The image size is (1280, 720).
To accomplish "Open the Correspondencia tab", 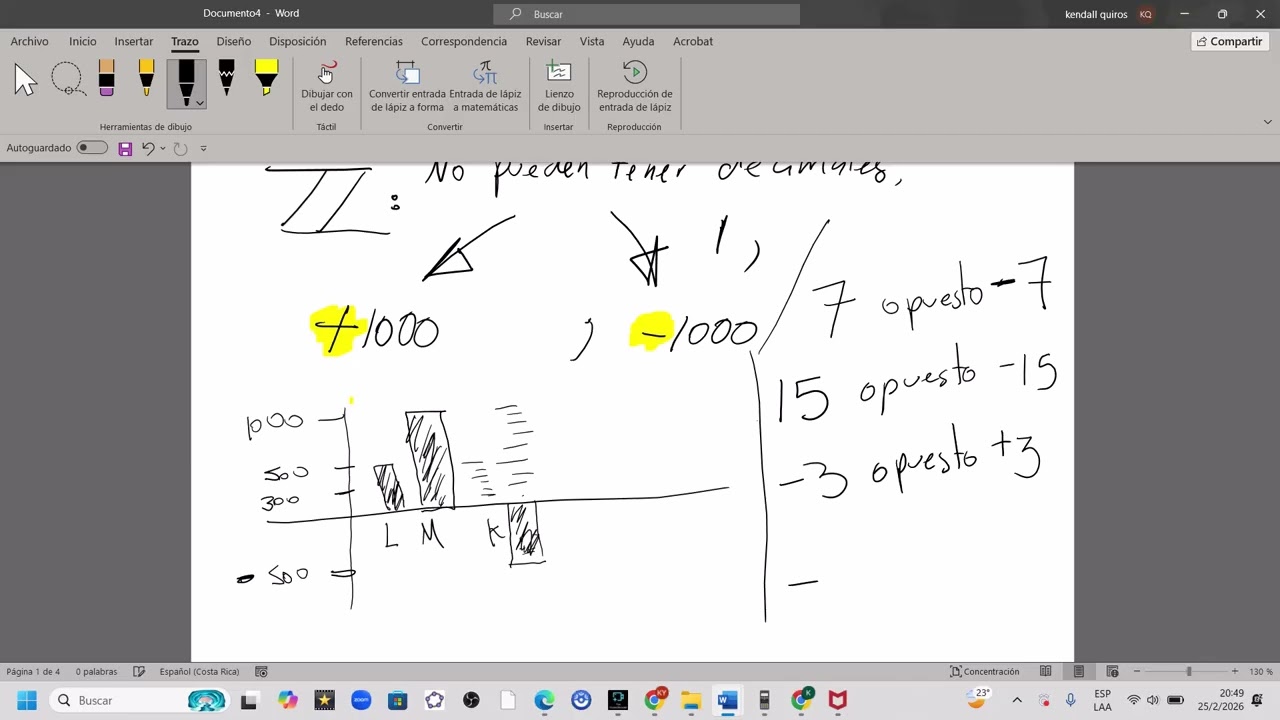I will pos(464,41).
